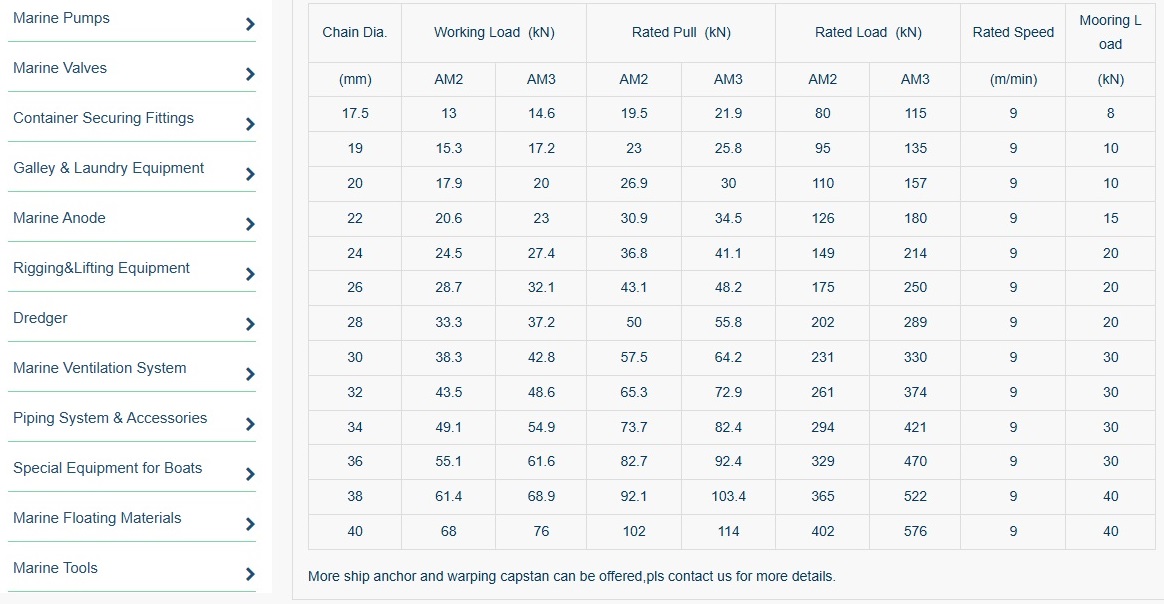Click the Rigging&Lifting Equipment arrow icon
This screenshot has width=1164, height=604.
250,274
